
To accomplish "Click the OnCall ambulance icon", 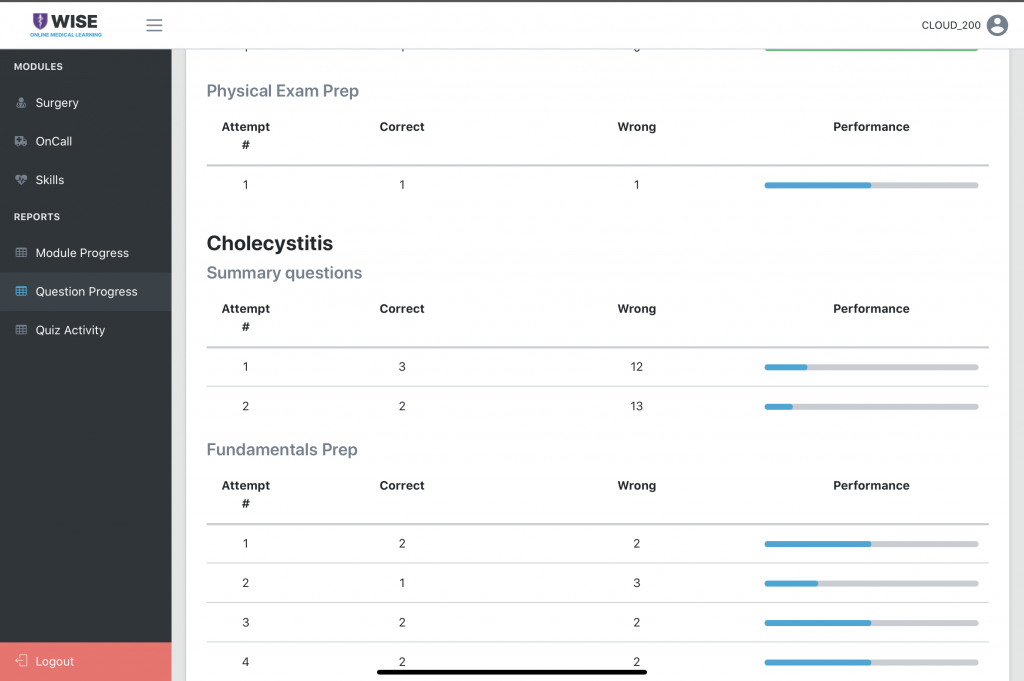I will pos(21,141).
